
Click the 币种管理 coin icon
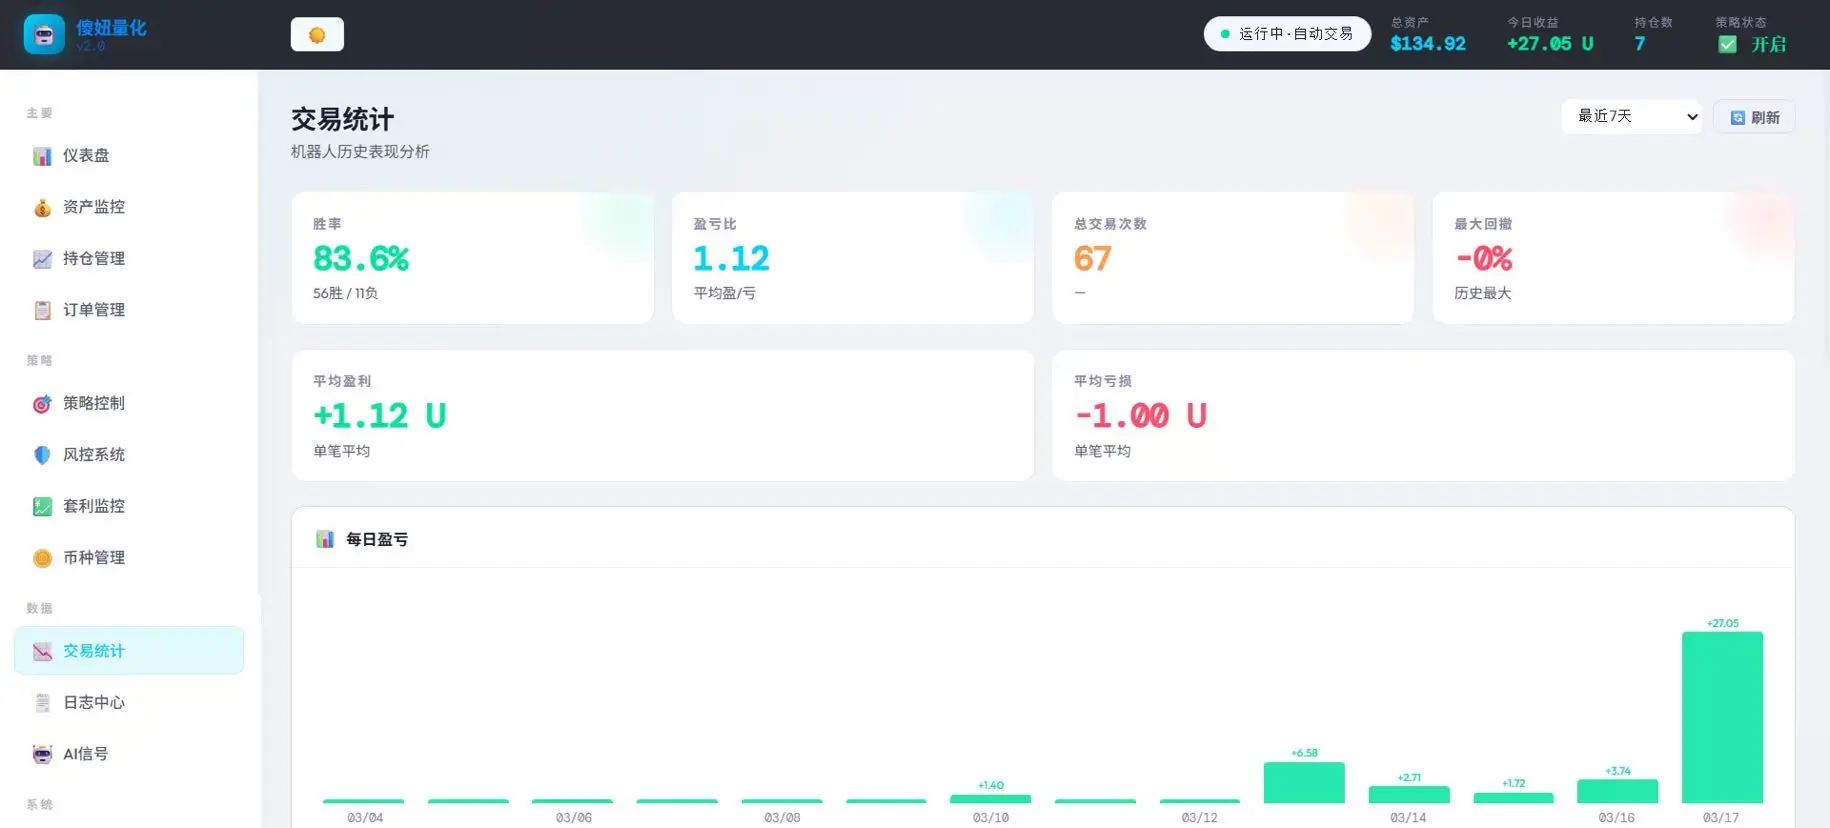click(x=42, y=558)
